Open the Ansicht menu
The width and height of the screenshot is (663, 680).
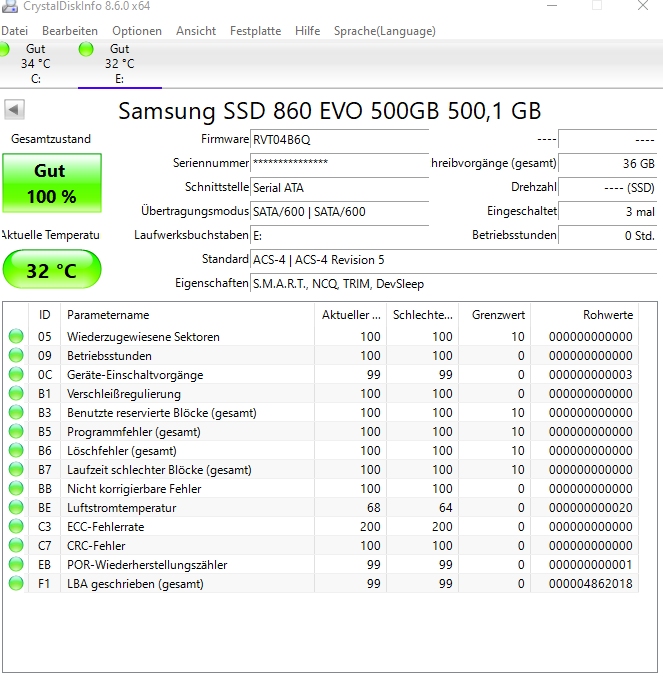[x=196, y=31]
